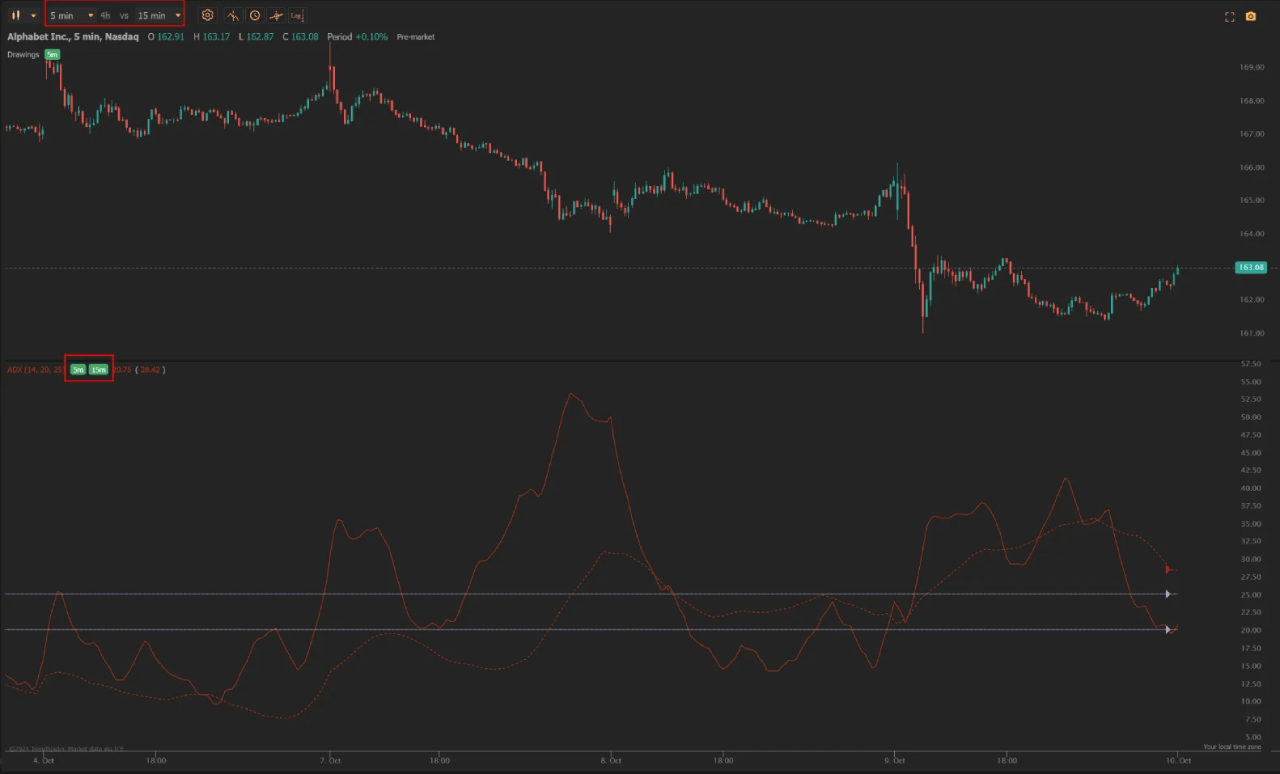Toggle the 15m badge on ADX indicator
This screenshot has width=1280, height=774.
[98, 370]
